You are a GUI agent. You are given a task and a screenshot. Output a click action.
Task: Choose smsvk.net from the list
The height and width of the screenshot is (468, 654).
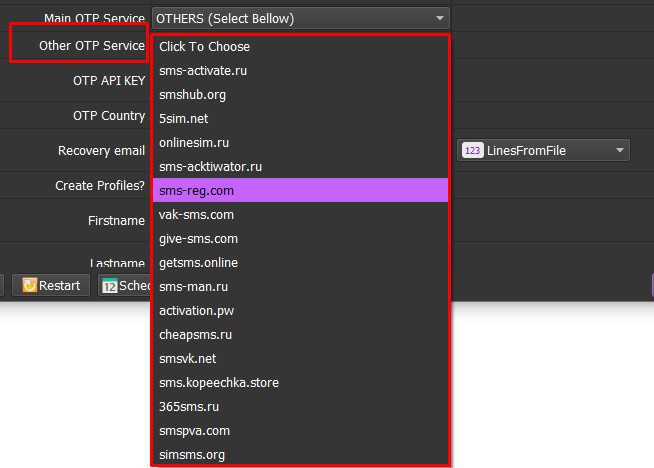(301, 358)
